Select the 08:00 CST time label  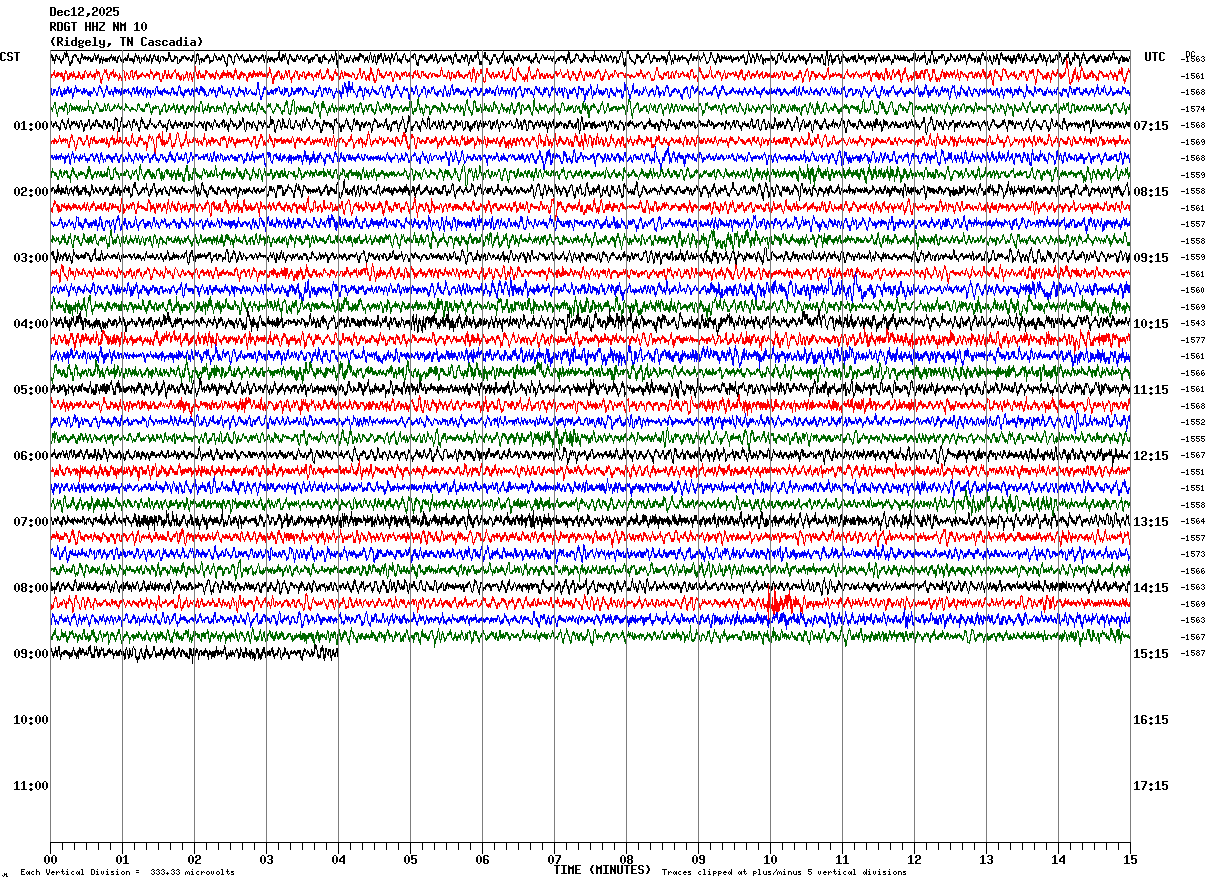(x=30, y=588)
